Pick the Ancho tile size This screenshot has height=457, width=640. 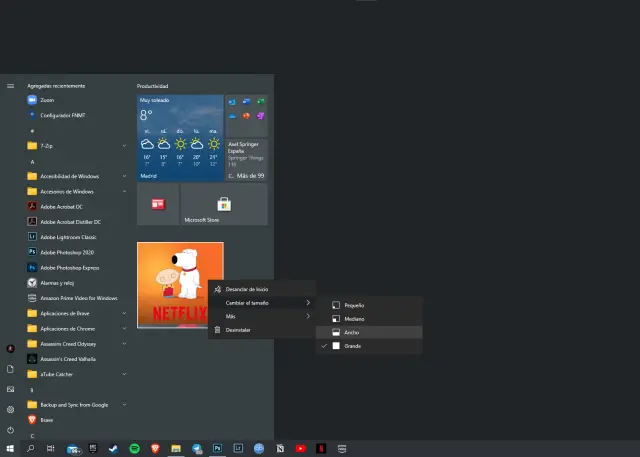352,332
